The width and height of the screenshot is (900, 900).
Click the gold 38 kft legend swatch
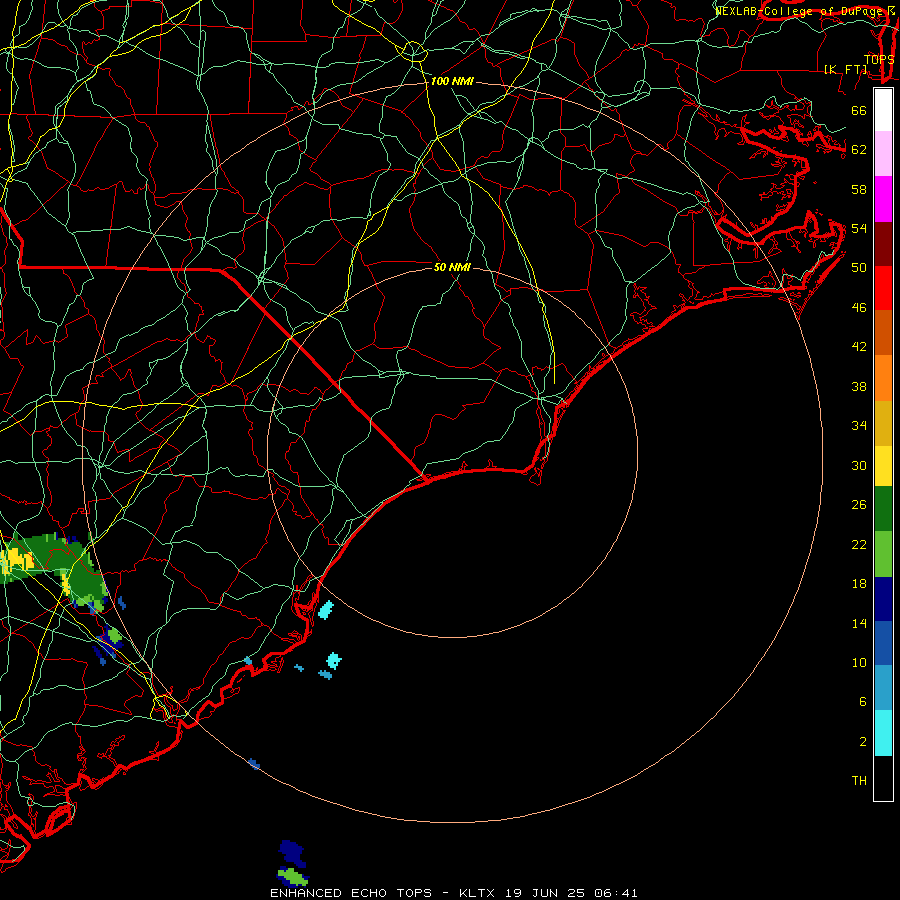[x=883, y=423]
